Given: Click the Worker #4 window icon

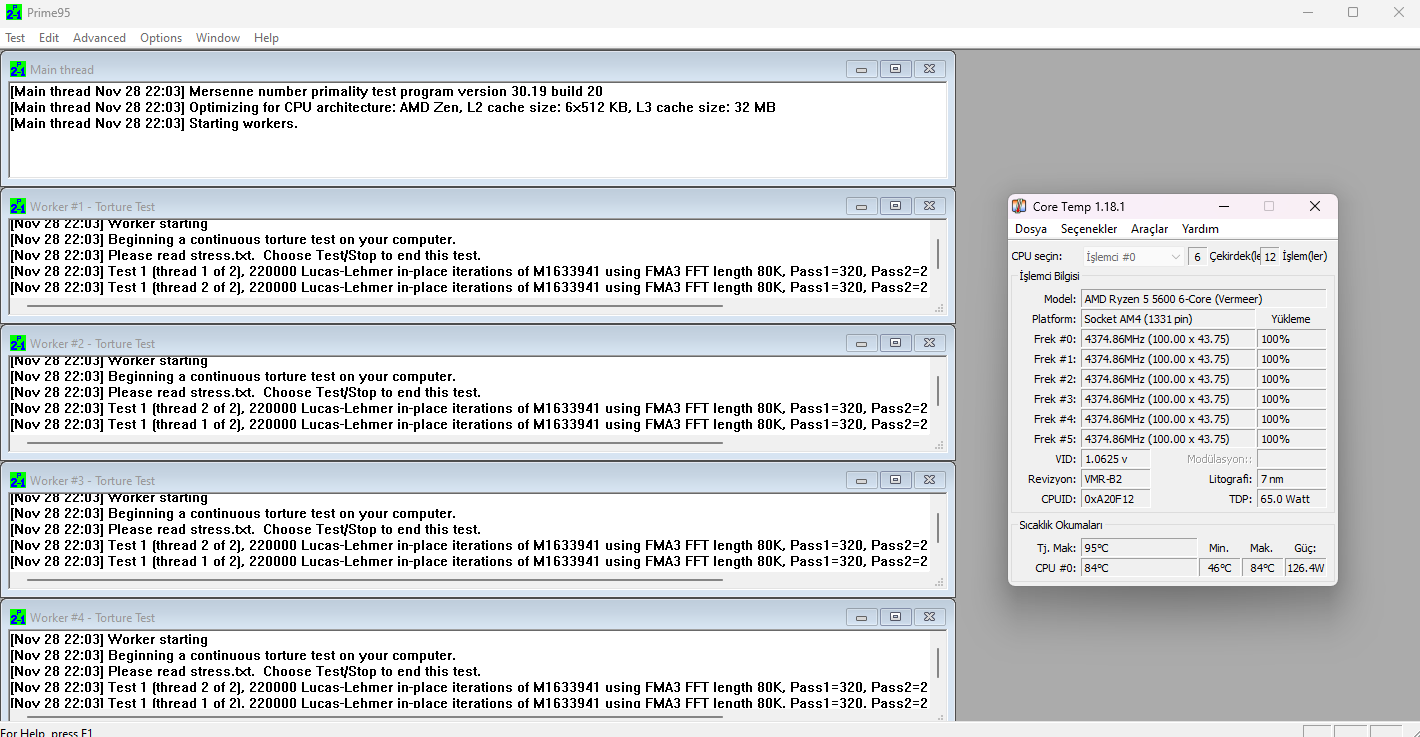Looking at the screenshot, I should click(18, 617).
